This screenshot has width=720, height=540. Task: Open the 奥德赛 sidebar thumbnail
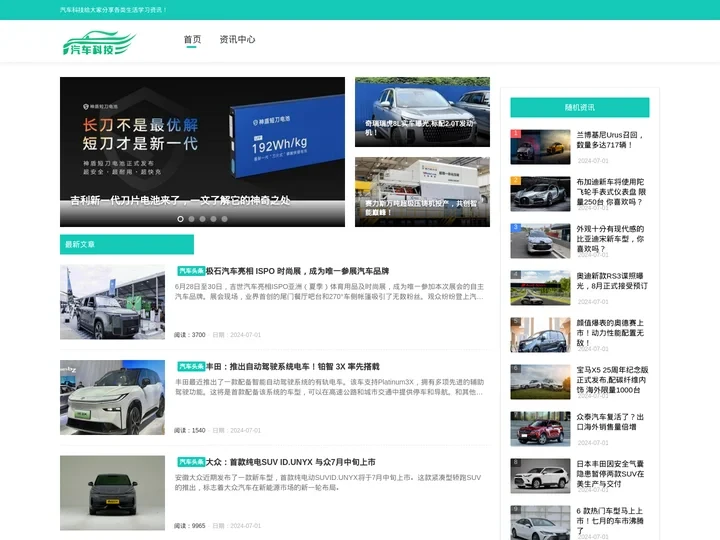(540, 335)
